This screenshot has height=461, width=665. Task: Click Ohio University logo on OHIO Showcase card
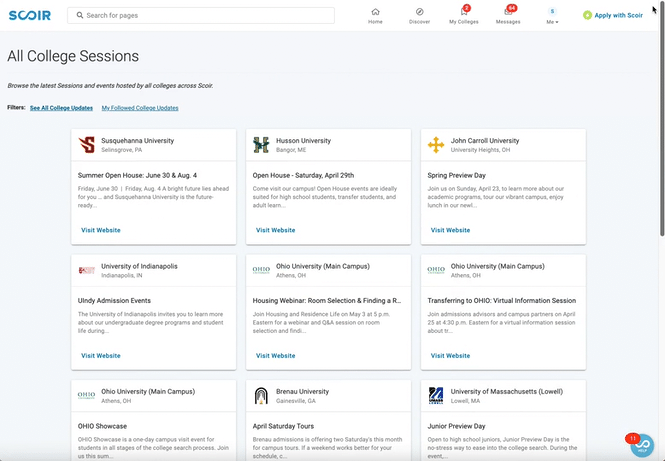87,395
